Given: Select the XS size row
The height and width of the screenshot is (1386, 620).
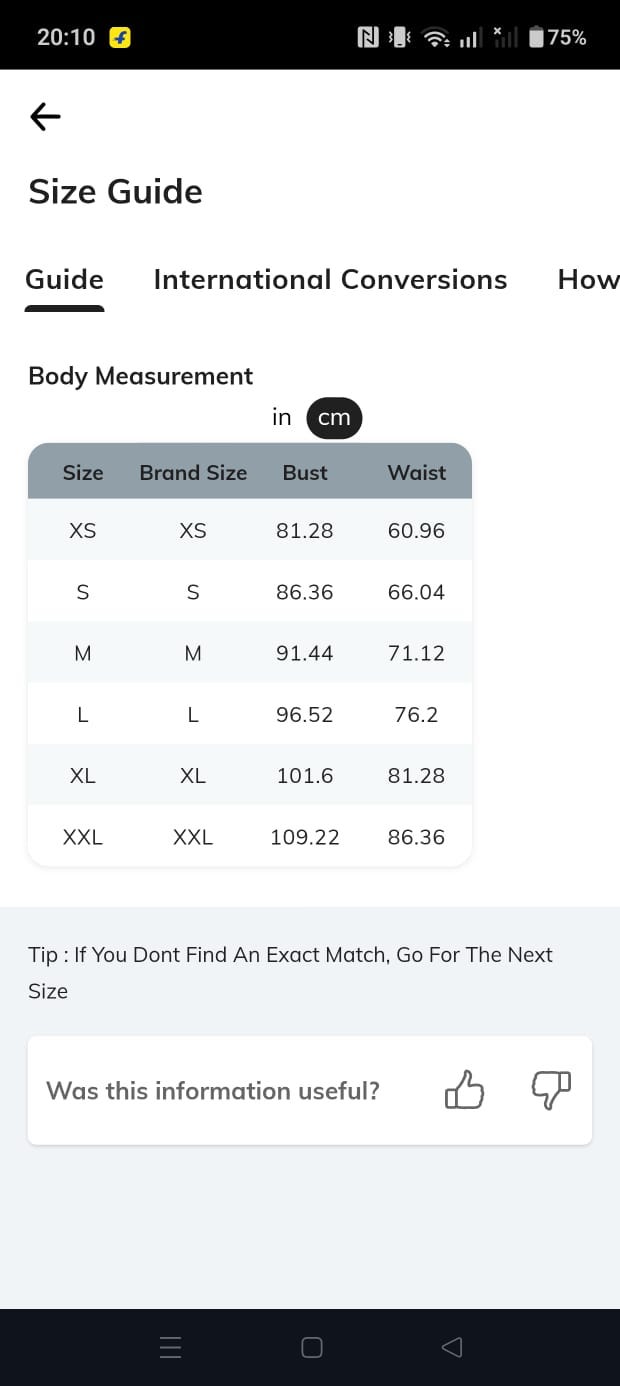Looking at the screenshot, I should pos(249,530).
